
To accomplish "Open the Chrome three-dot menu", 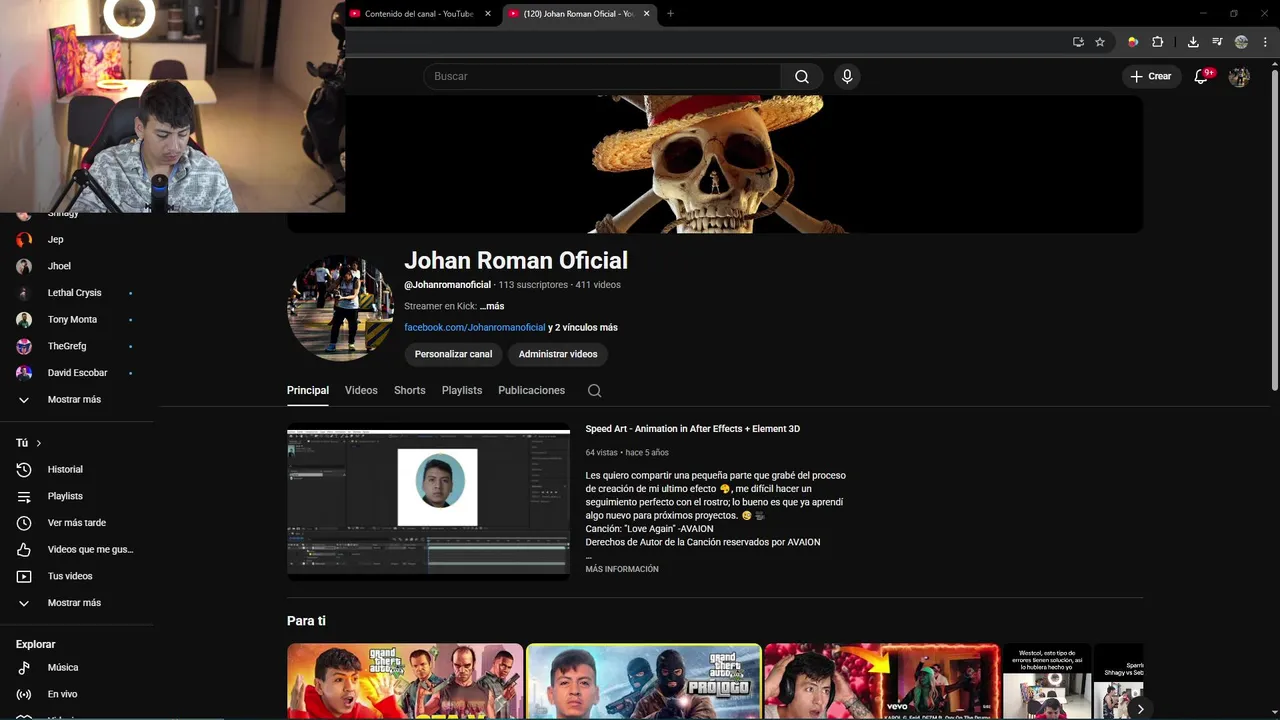I will [x=1265, y=42].
